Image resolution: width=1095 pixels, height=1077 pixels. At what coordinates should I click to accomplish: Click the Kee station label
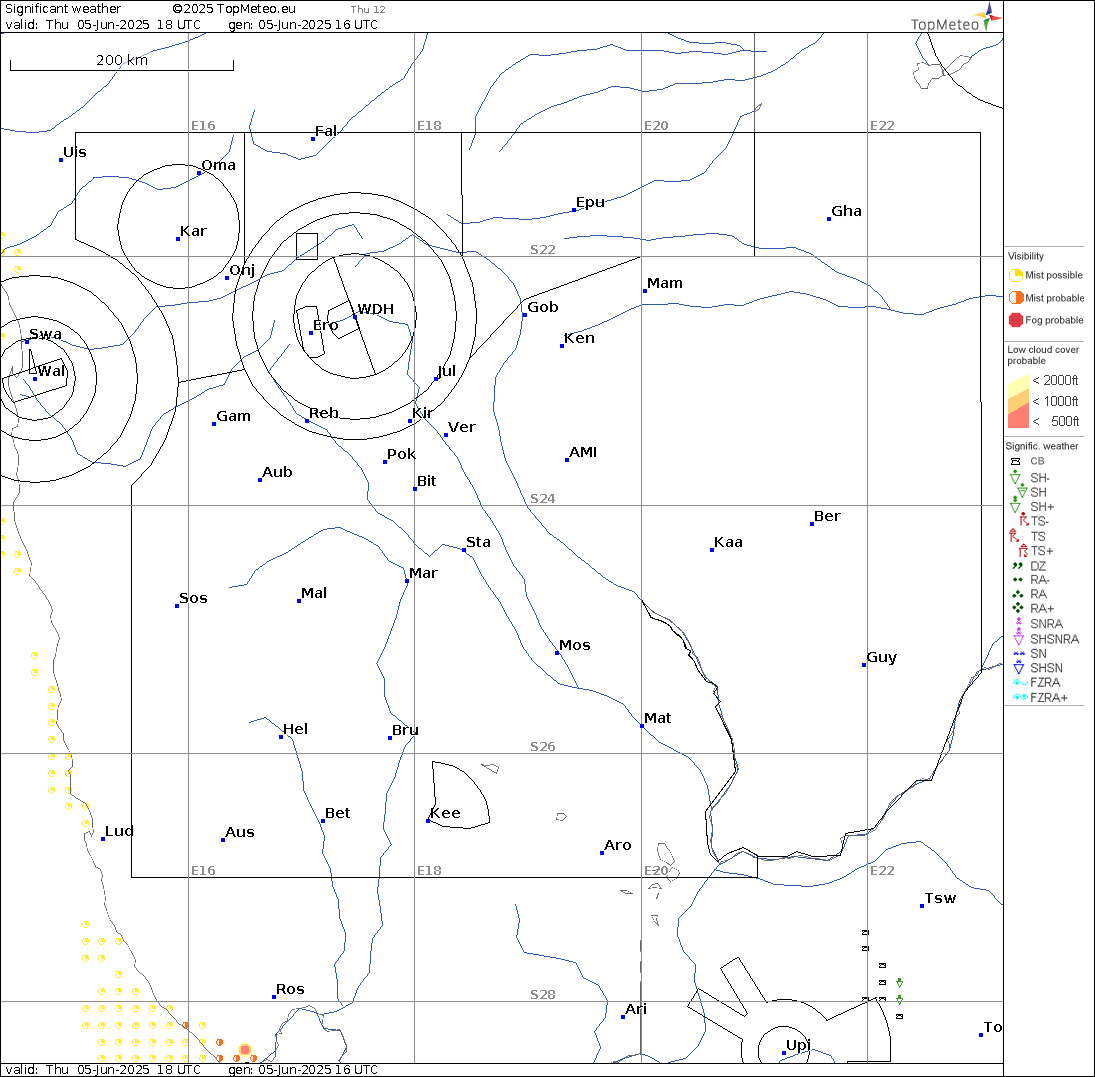click(x=446, y=813)
